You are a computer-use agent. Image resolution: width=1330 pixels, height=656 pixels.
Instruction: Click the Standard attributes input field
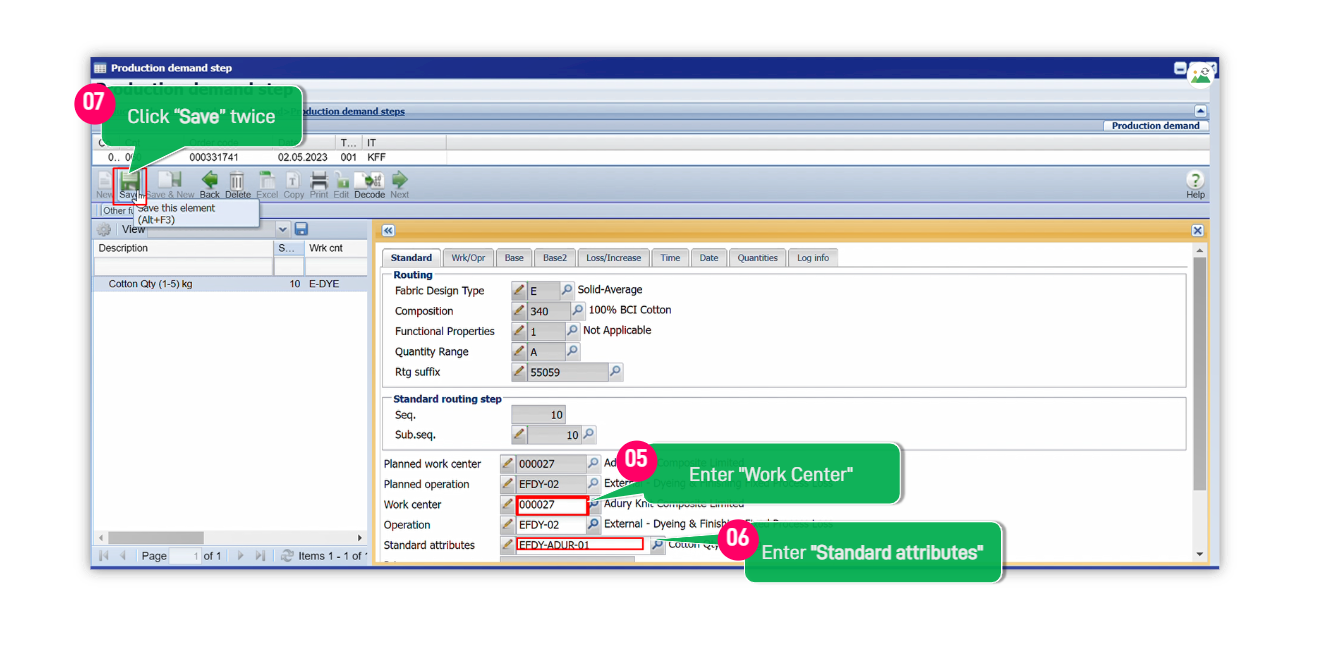580,545
